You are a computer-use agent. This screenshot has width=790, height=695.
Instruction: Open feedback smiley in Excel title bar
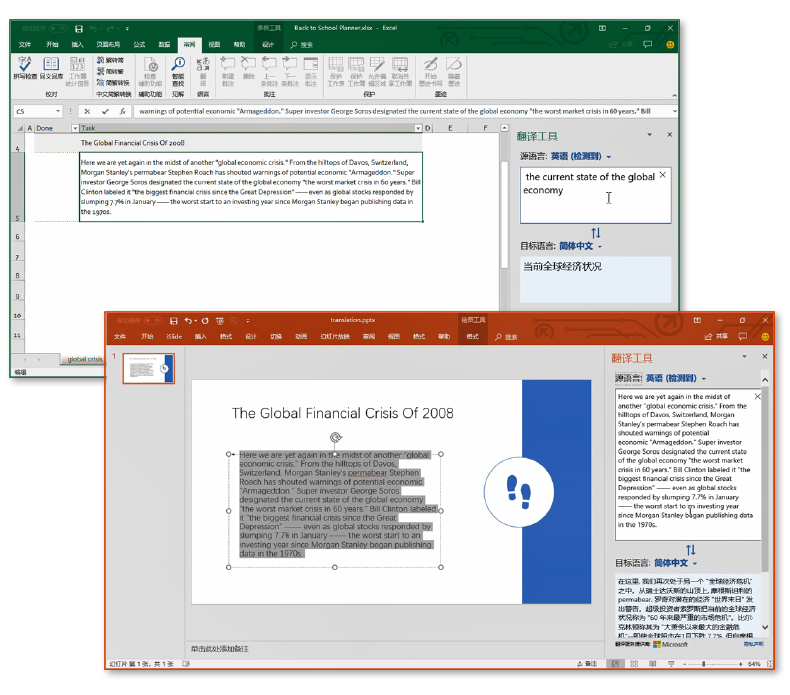[670, 44]
